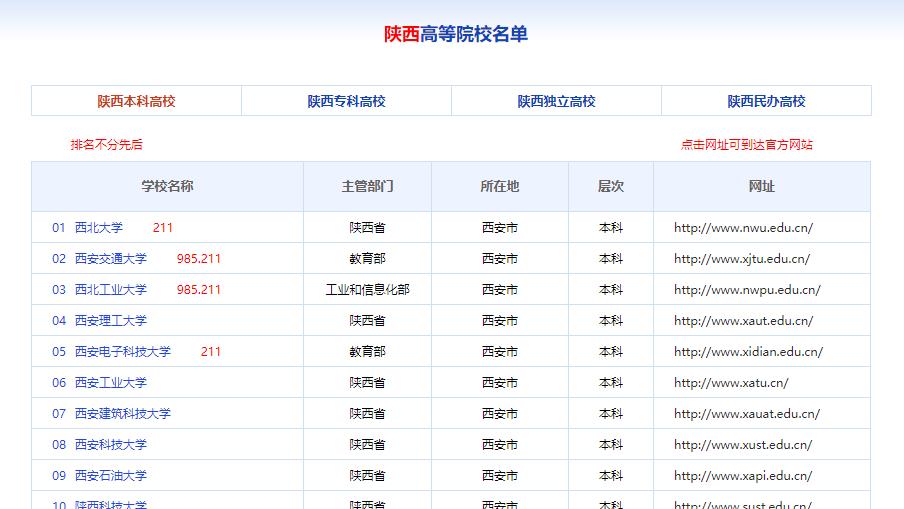Visit http://www.nwu.edu.cn/ website
Screen dimensions: 904x509
743,228
